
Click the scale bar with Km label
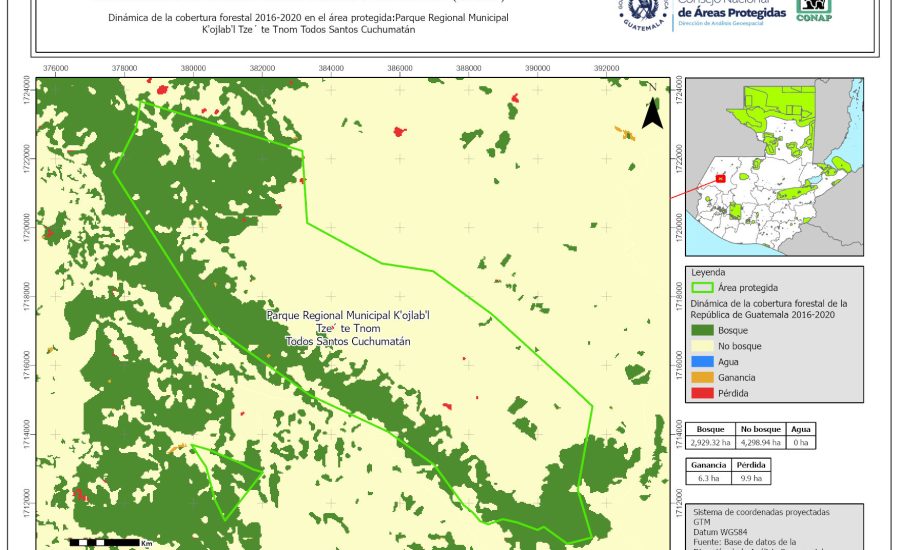[110, 542]
